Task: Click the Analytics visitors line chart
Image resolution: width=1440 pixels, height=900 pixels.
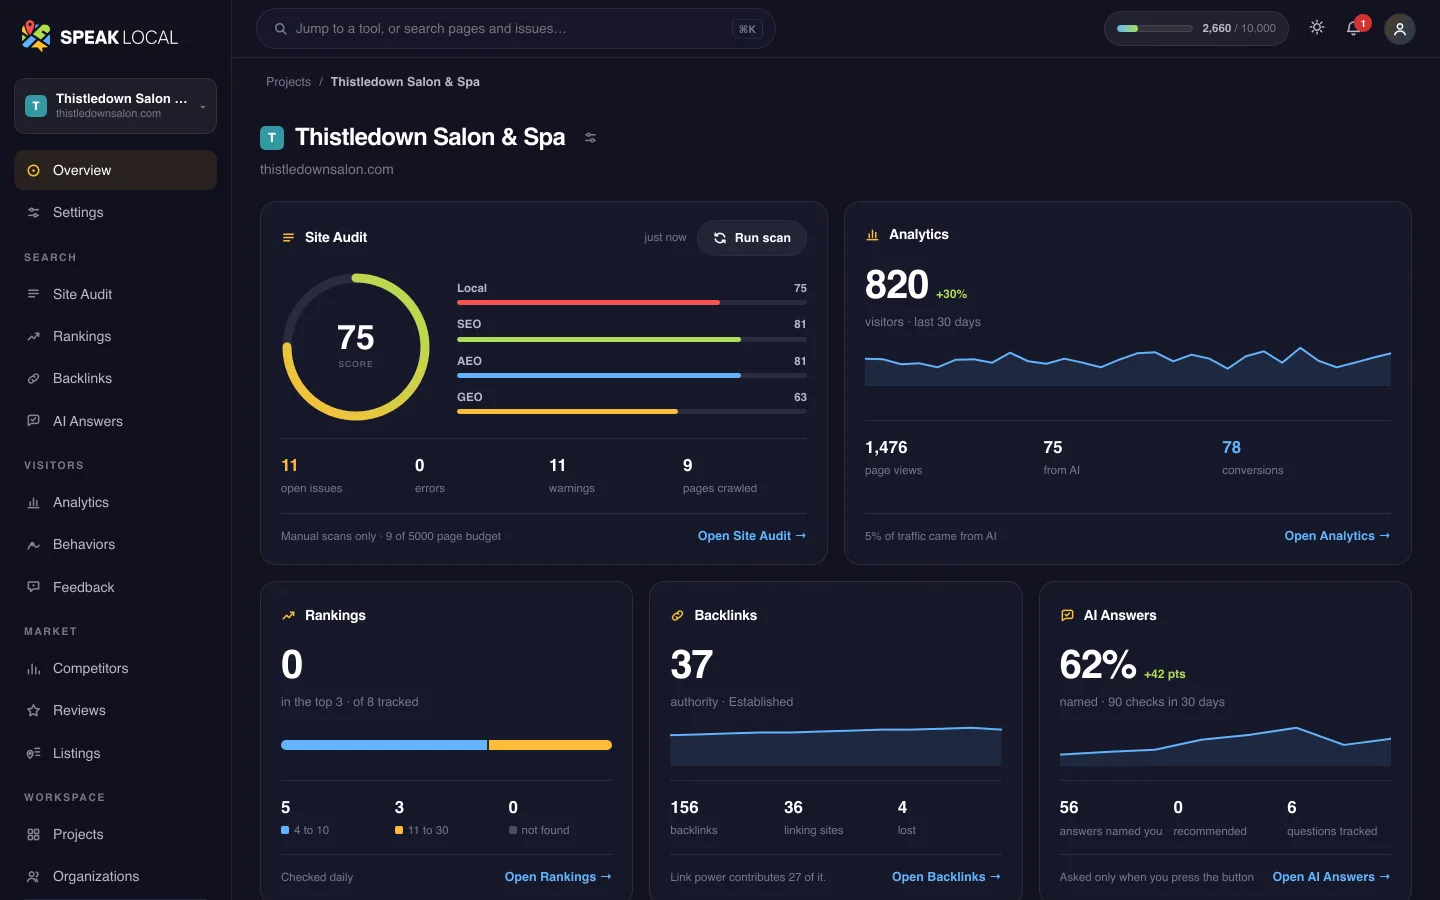Action: tap(1128, 366)
